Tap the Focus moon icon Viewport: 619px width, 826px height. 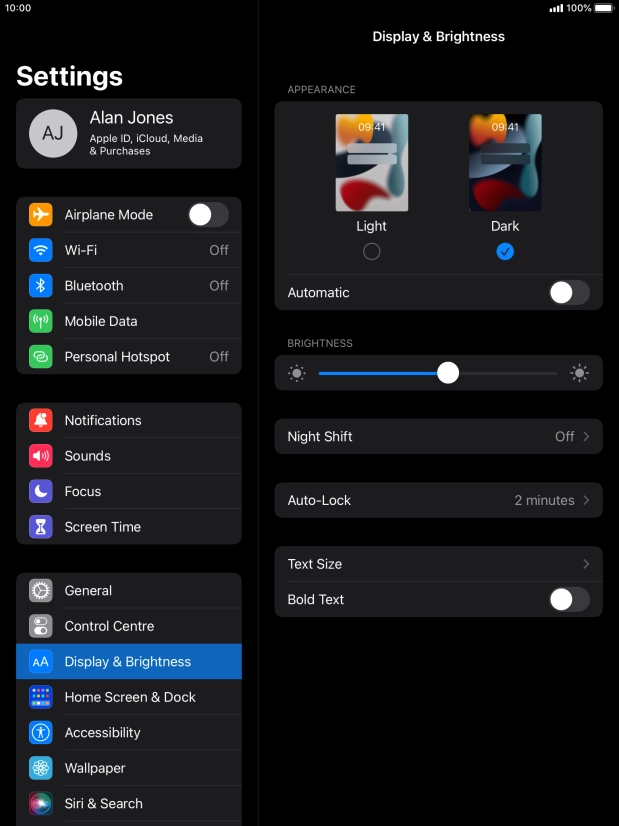tap(41, 492)
